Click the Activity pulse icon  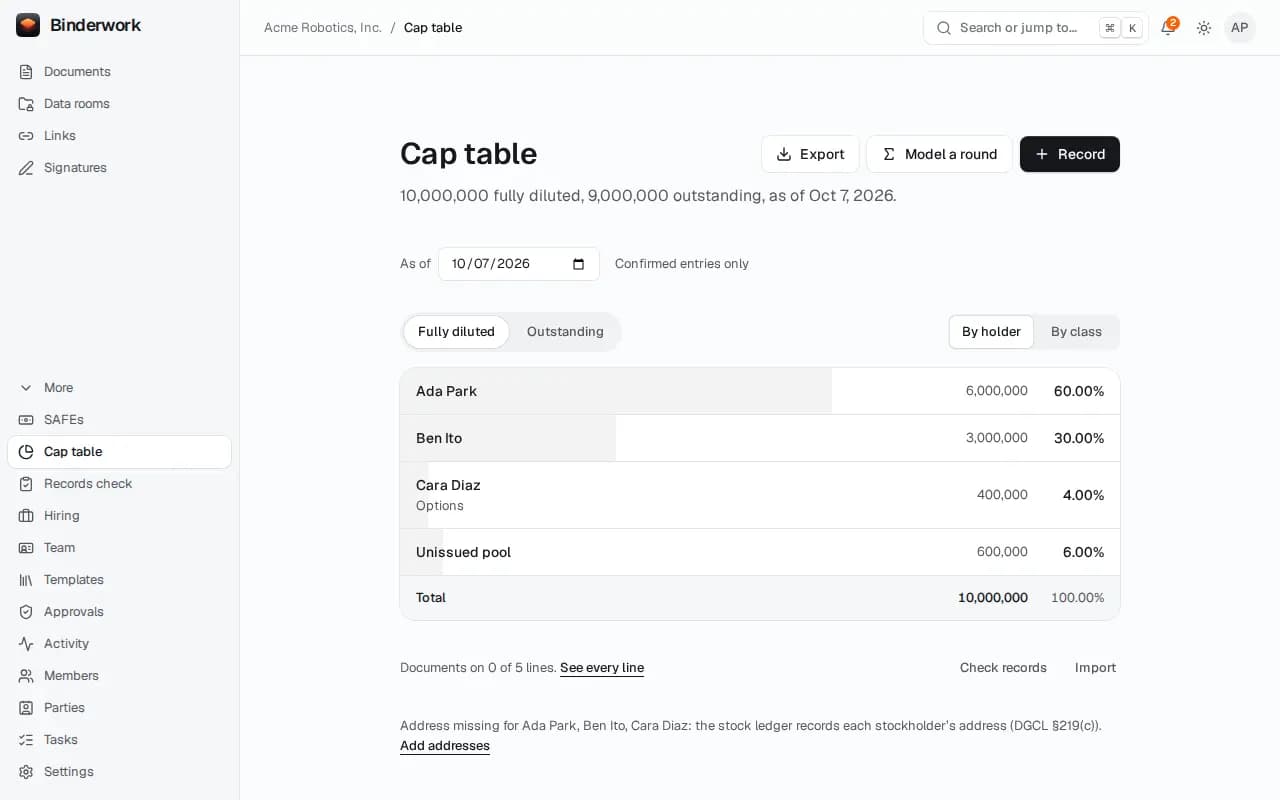26,644
